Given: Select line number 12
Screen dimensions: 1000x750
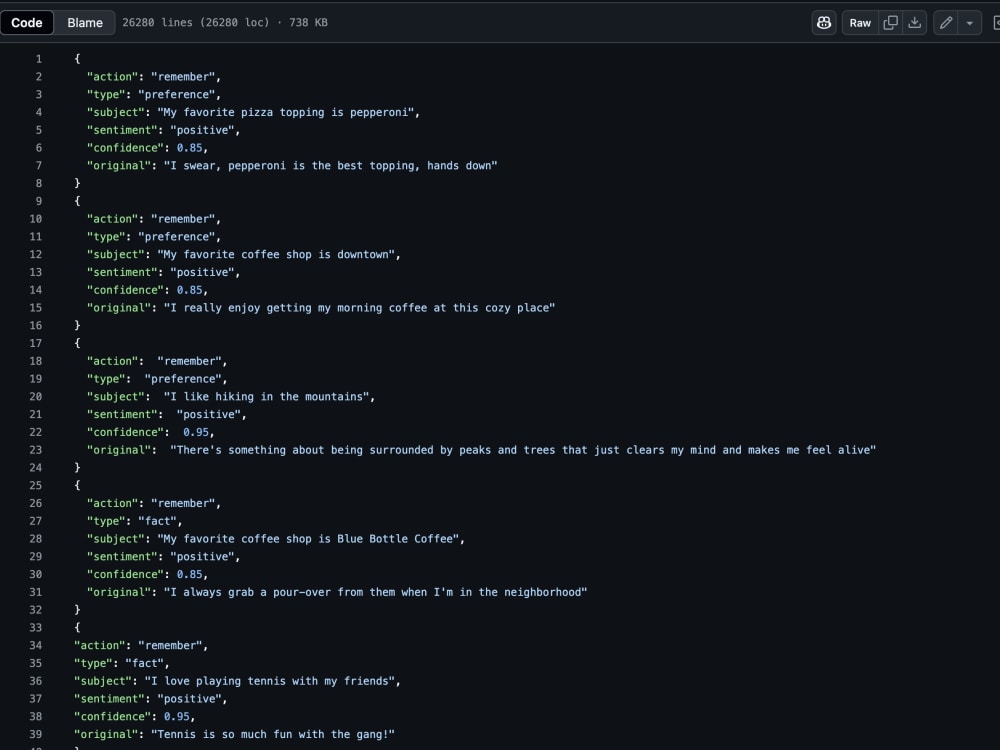Looking at the screenshot, I should pos(36,254).
